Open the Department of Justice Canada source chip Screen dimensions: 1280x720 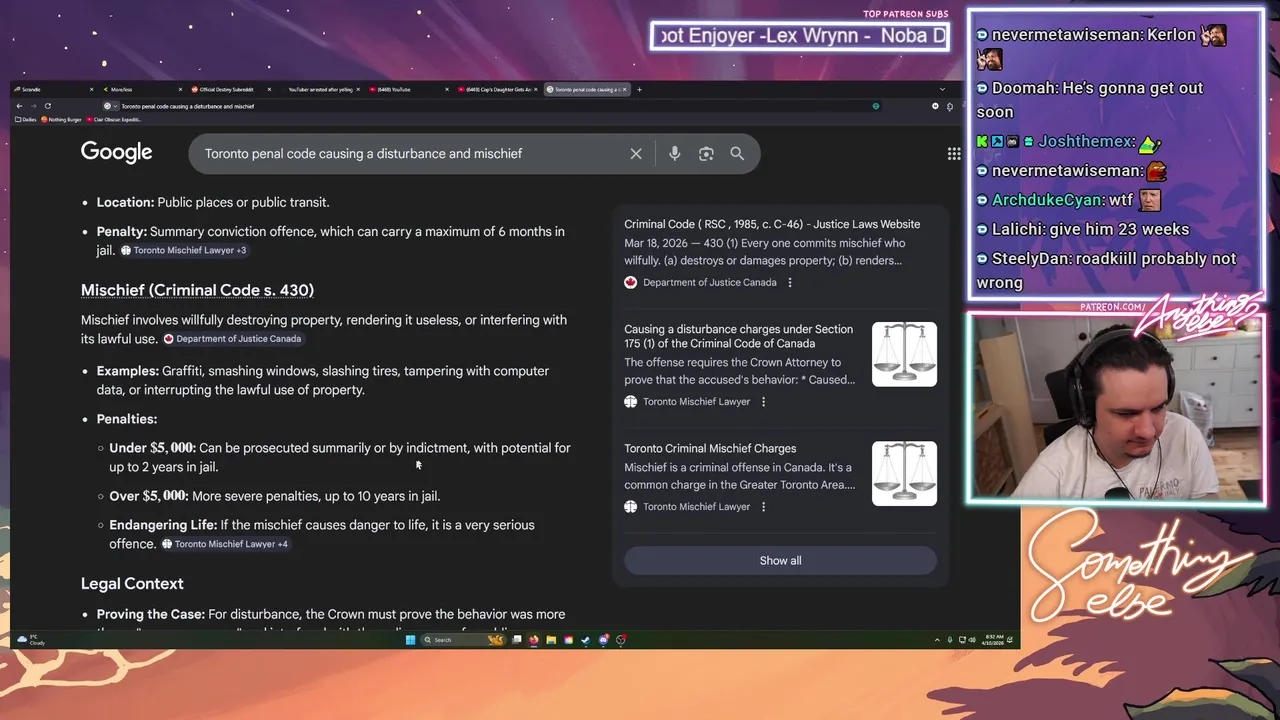point(232,338)
